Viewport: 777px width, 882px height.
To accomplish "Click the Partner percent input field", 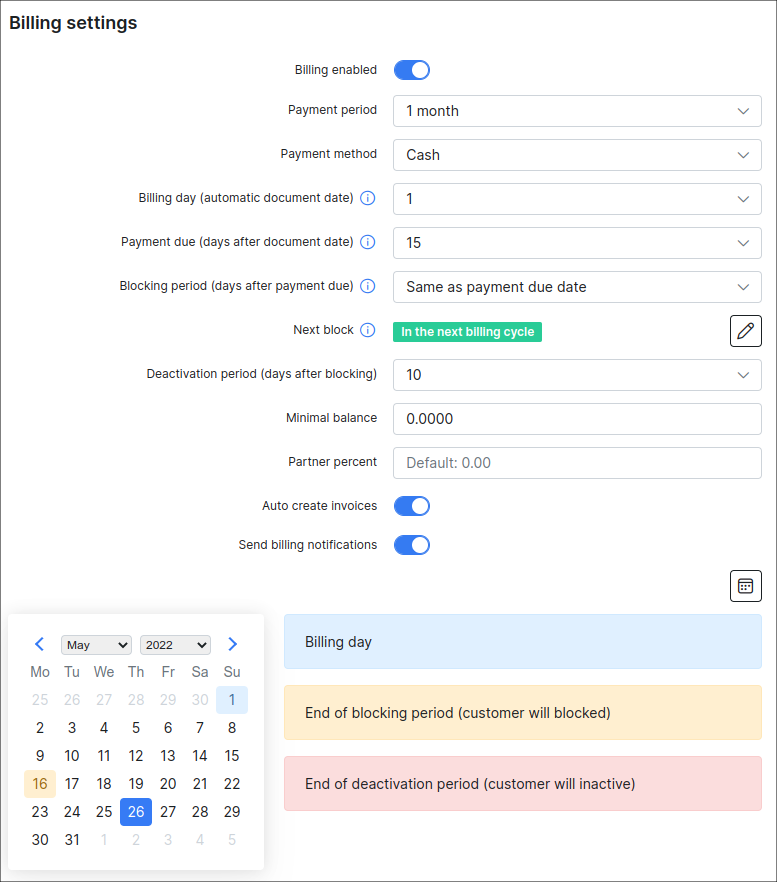I will (577, 463).
